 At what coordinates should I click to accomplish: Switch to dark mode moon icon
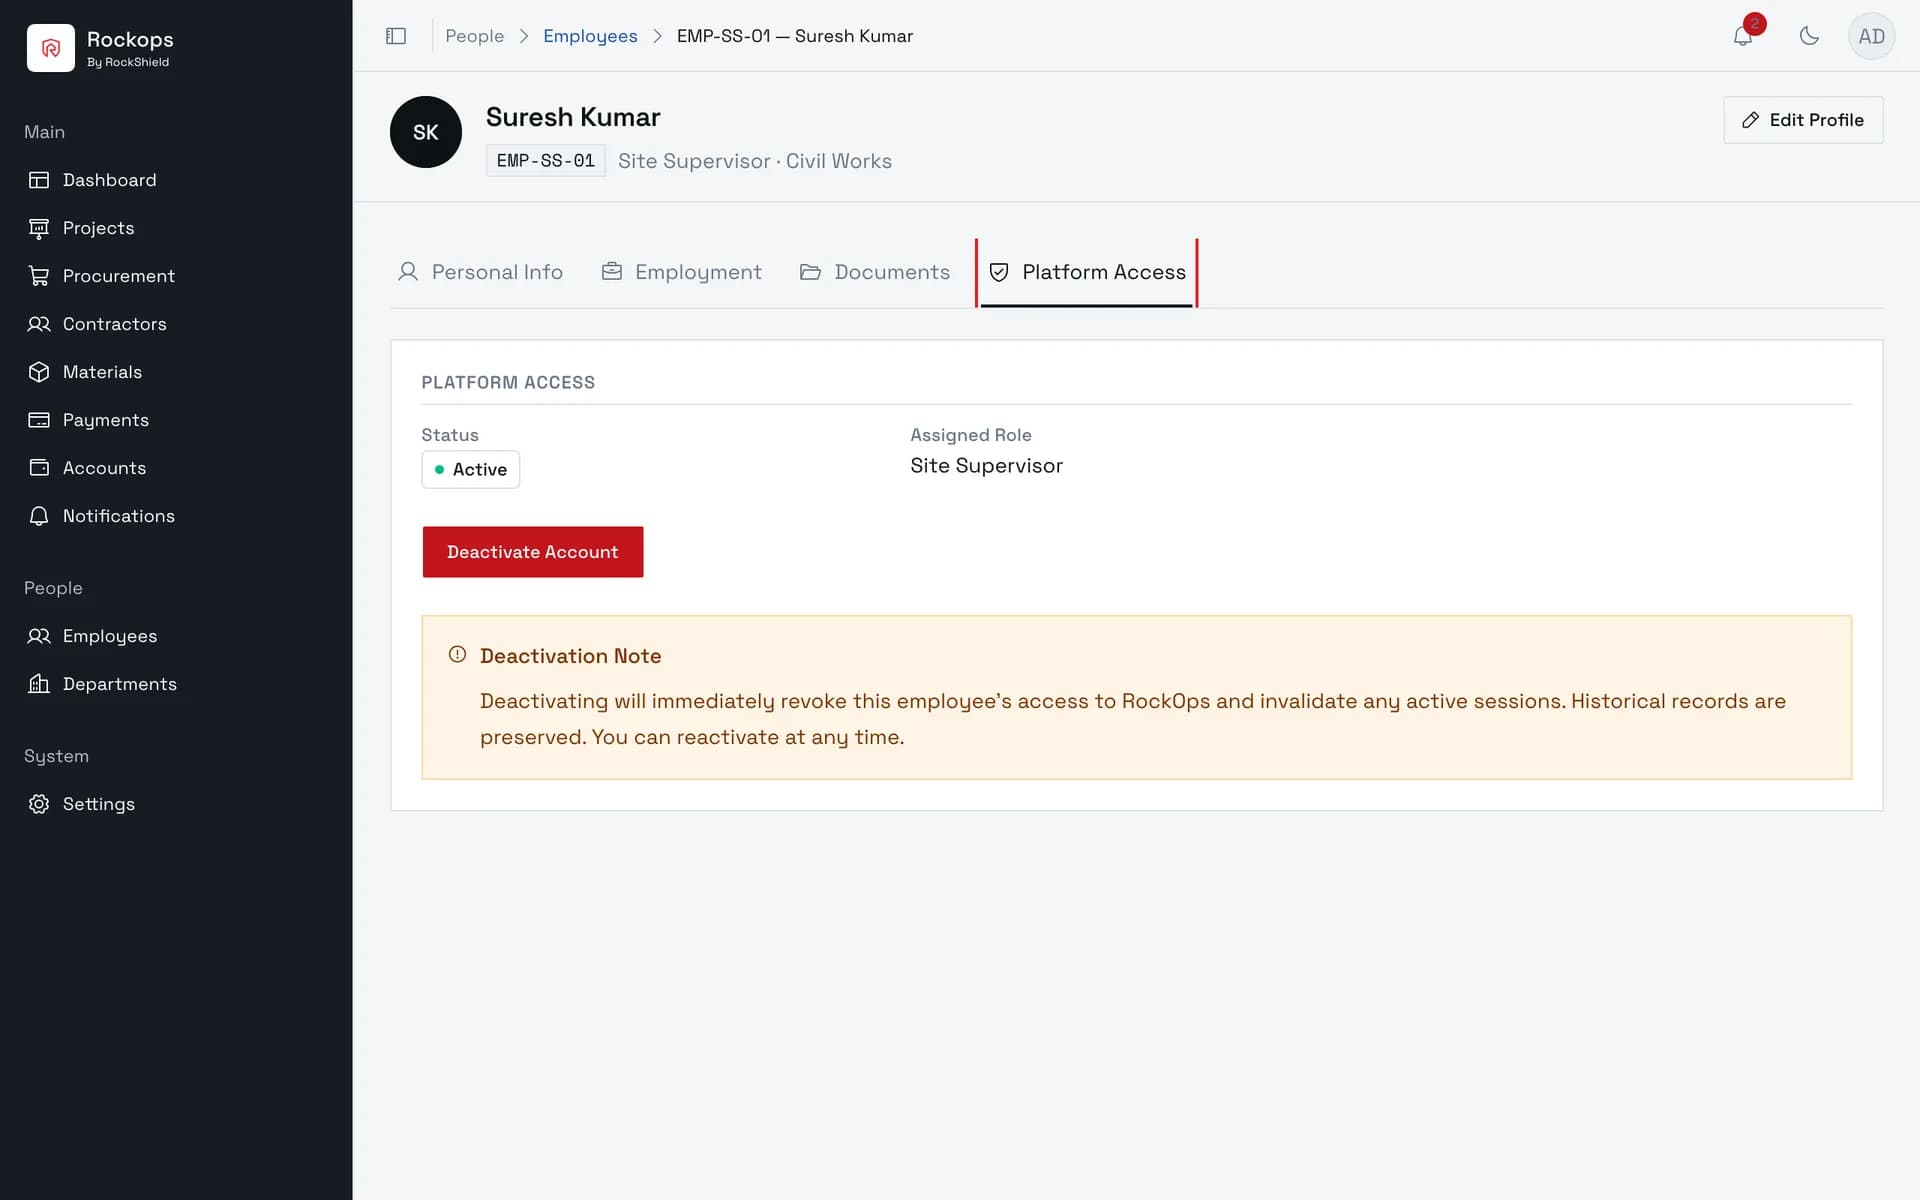click(x=1809, y=36)
